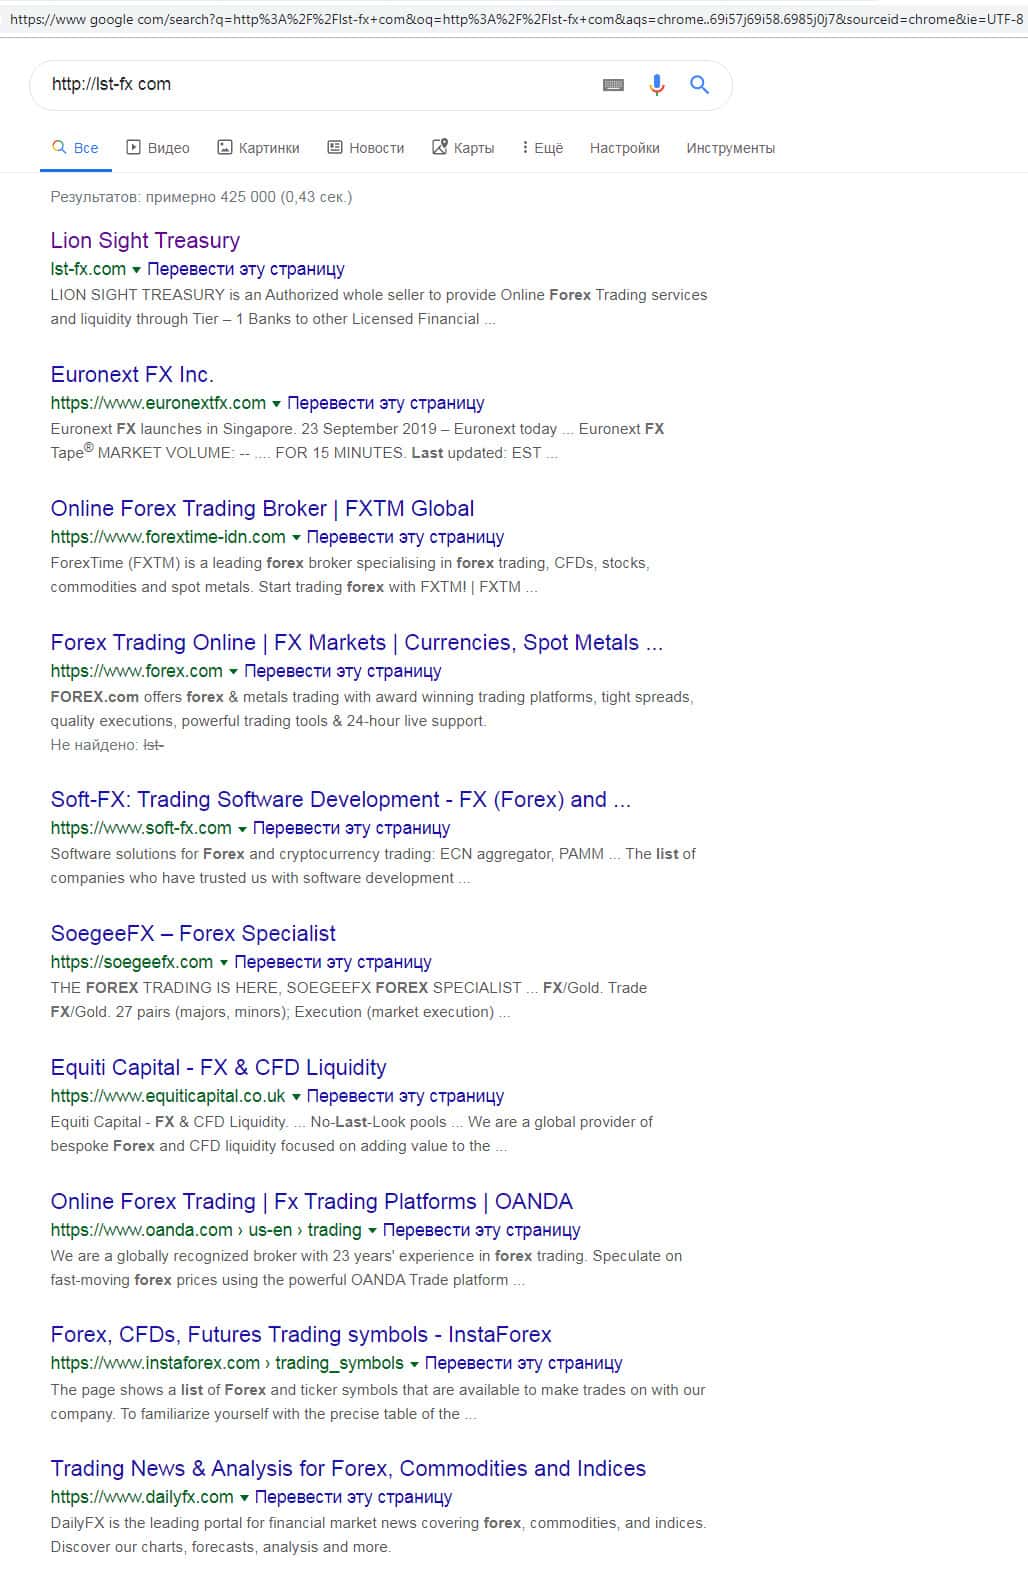The height and width of the screenshot is (1580, 1028).
Task: Switch to the Новости tab
Action: point(366,148)
